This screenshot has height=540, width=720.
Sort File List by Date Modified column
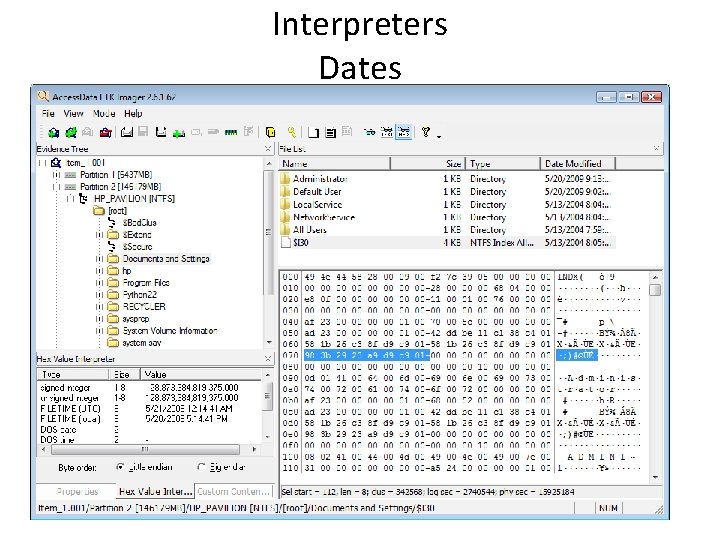[578, 163]
